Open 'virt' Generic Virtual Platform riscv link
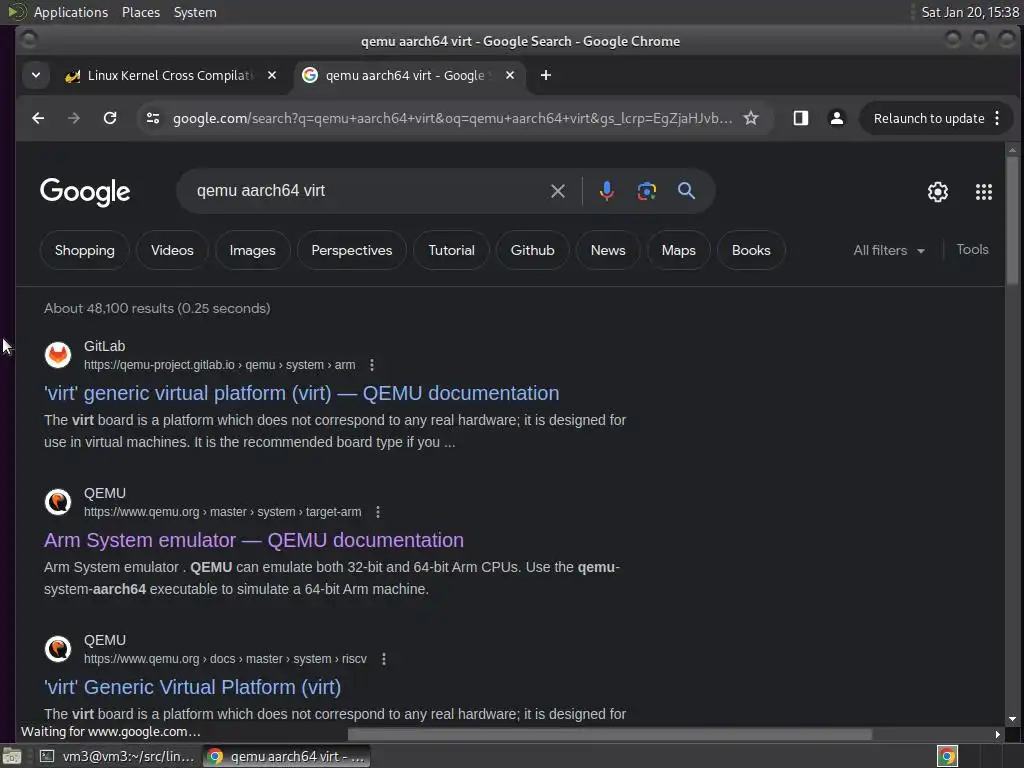Viewport: 1024px width, 768px height. tap(193, 687)
